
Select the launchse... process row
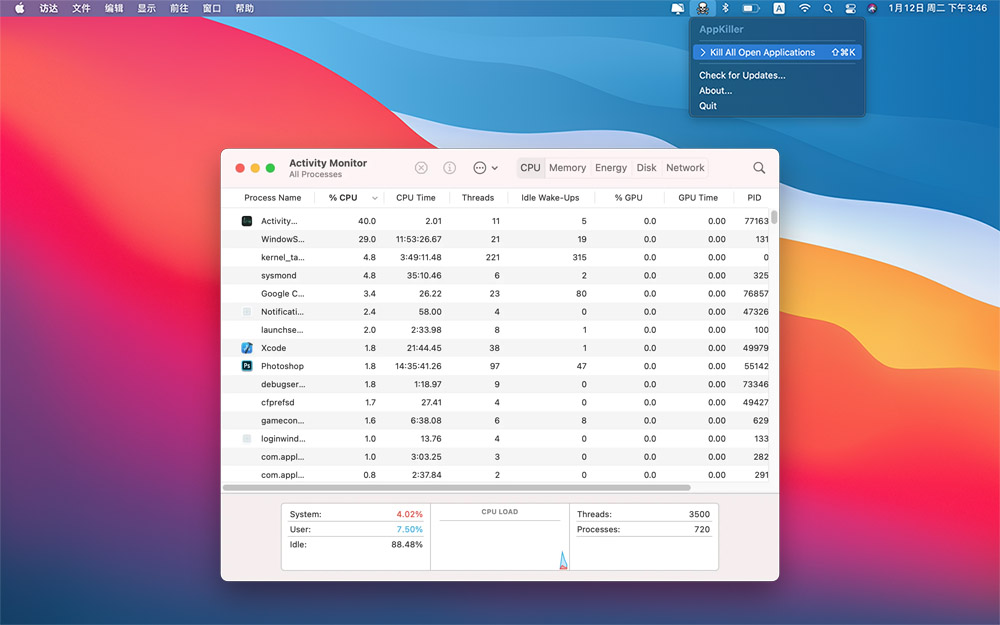[x=496, y=330]
